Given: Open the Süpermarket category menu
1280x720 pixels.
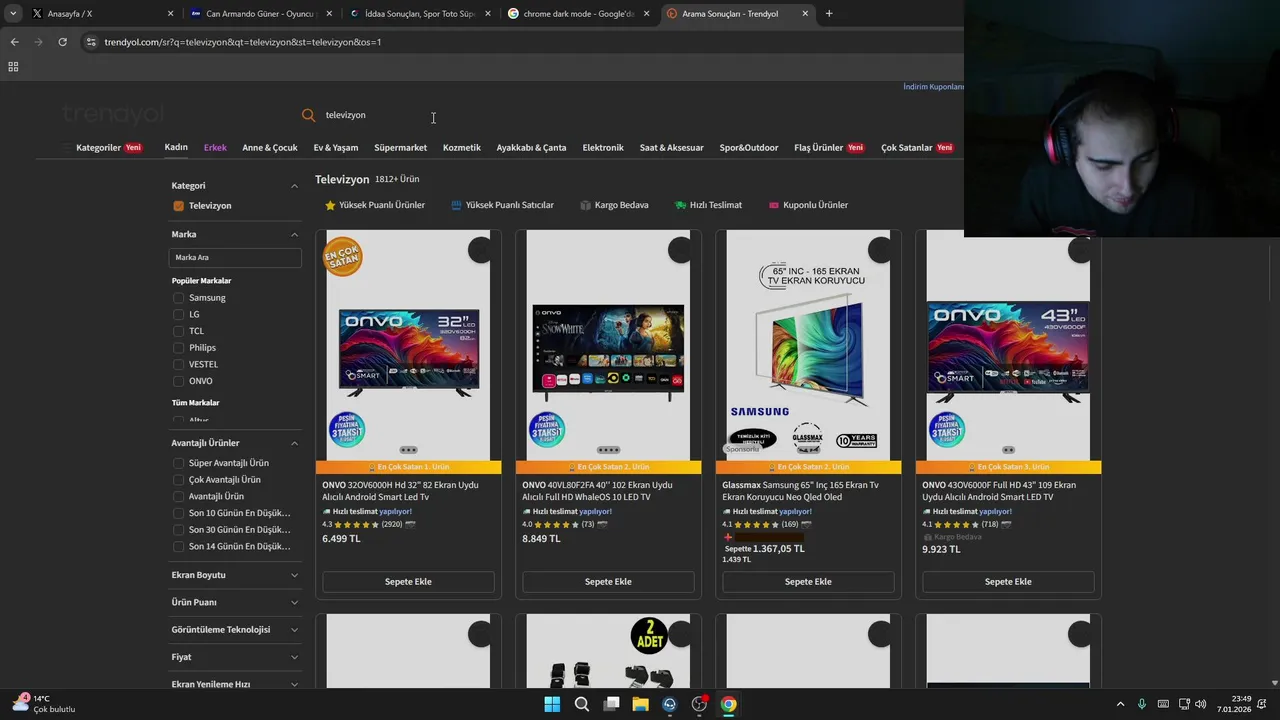Looking at the screenshot, I should (x=400, y=148).
